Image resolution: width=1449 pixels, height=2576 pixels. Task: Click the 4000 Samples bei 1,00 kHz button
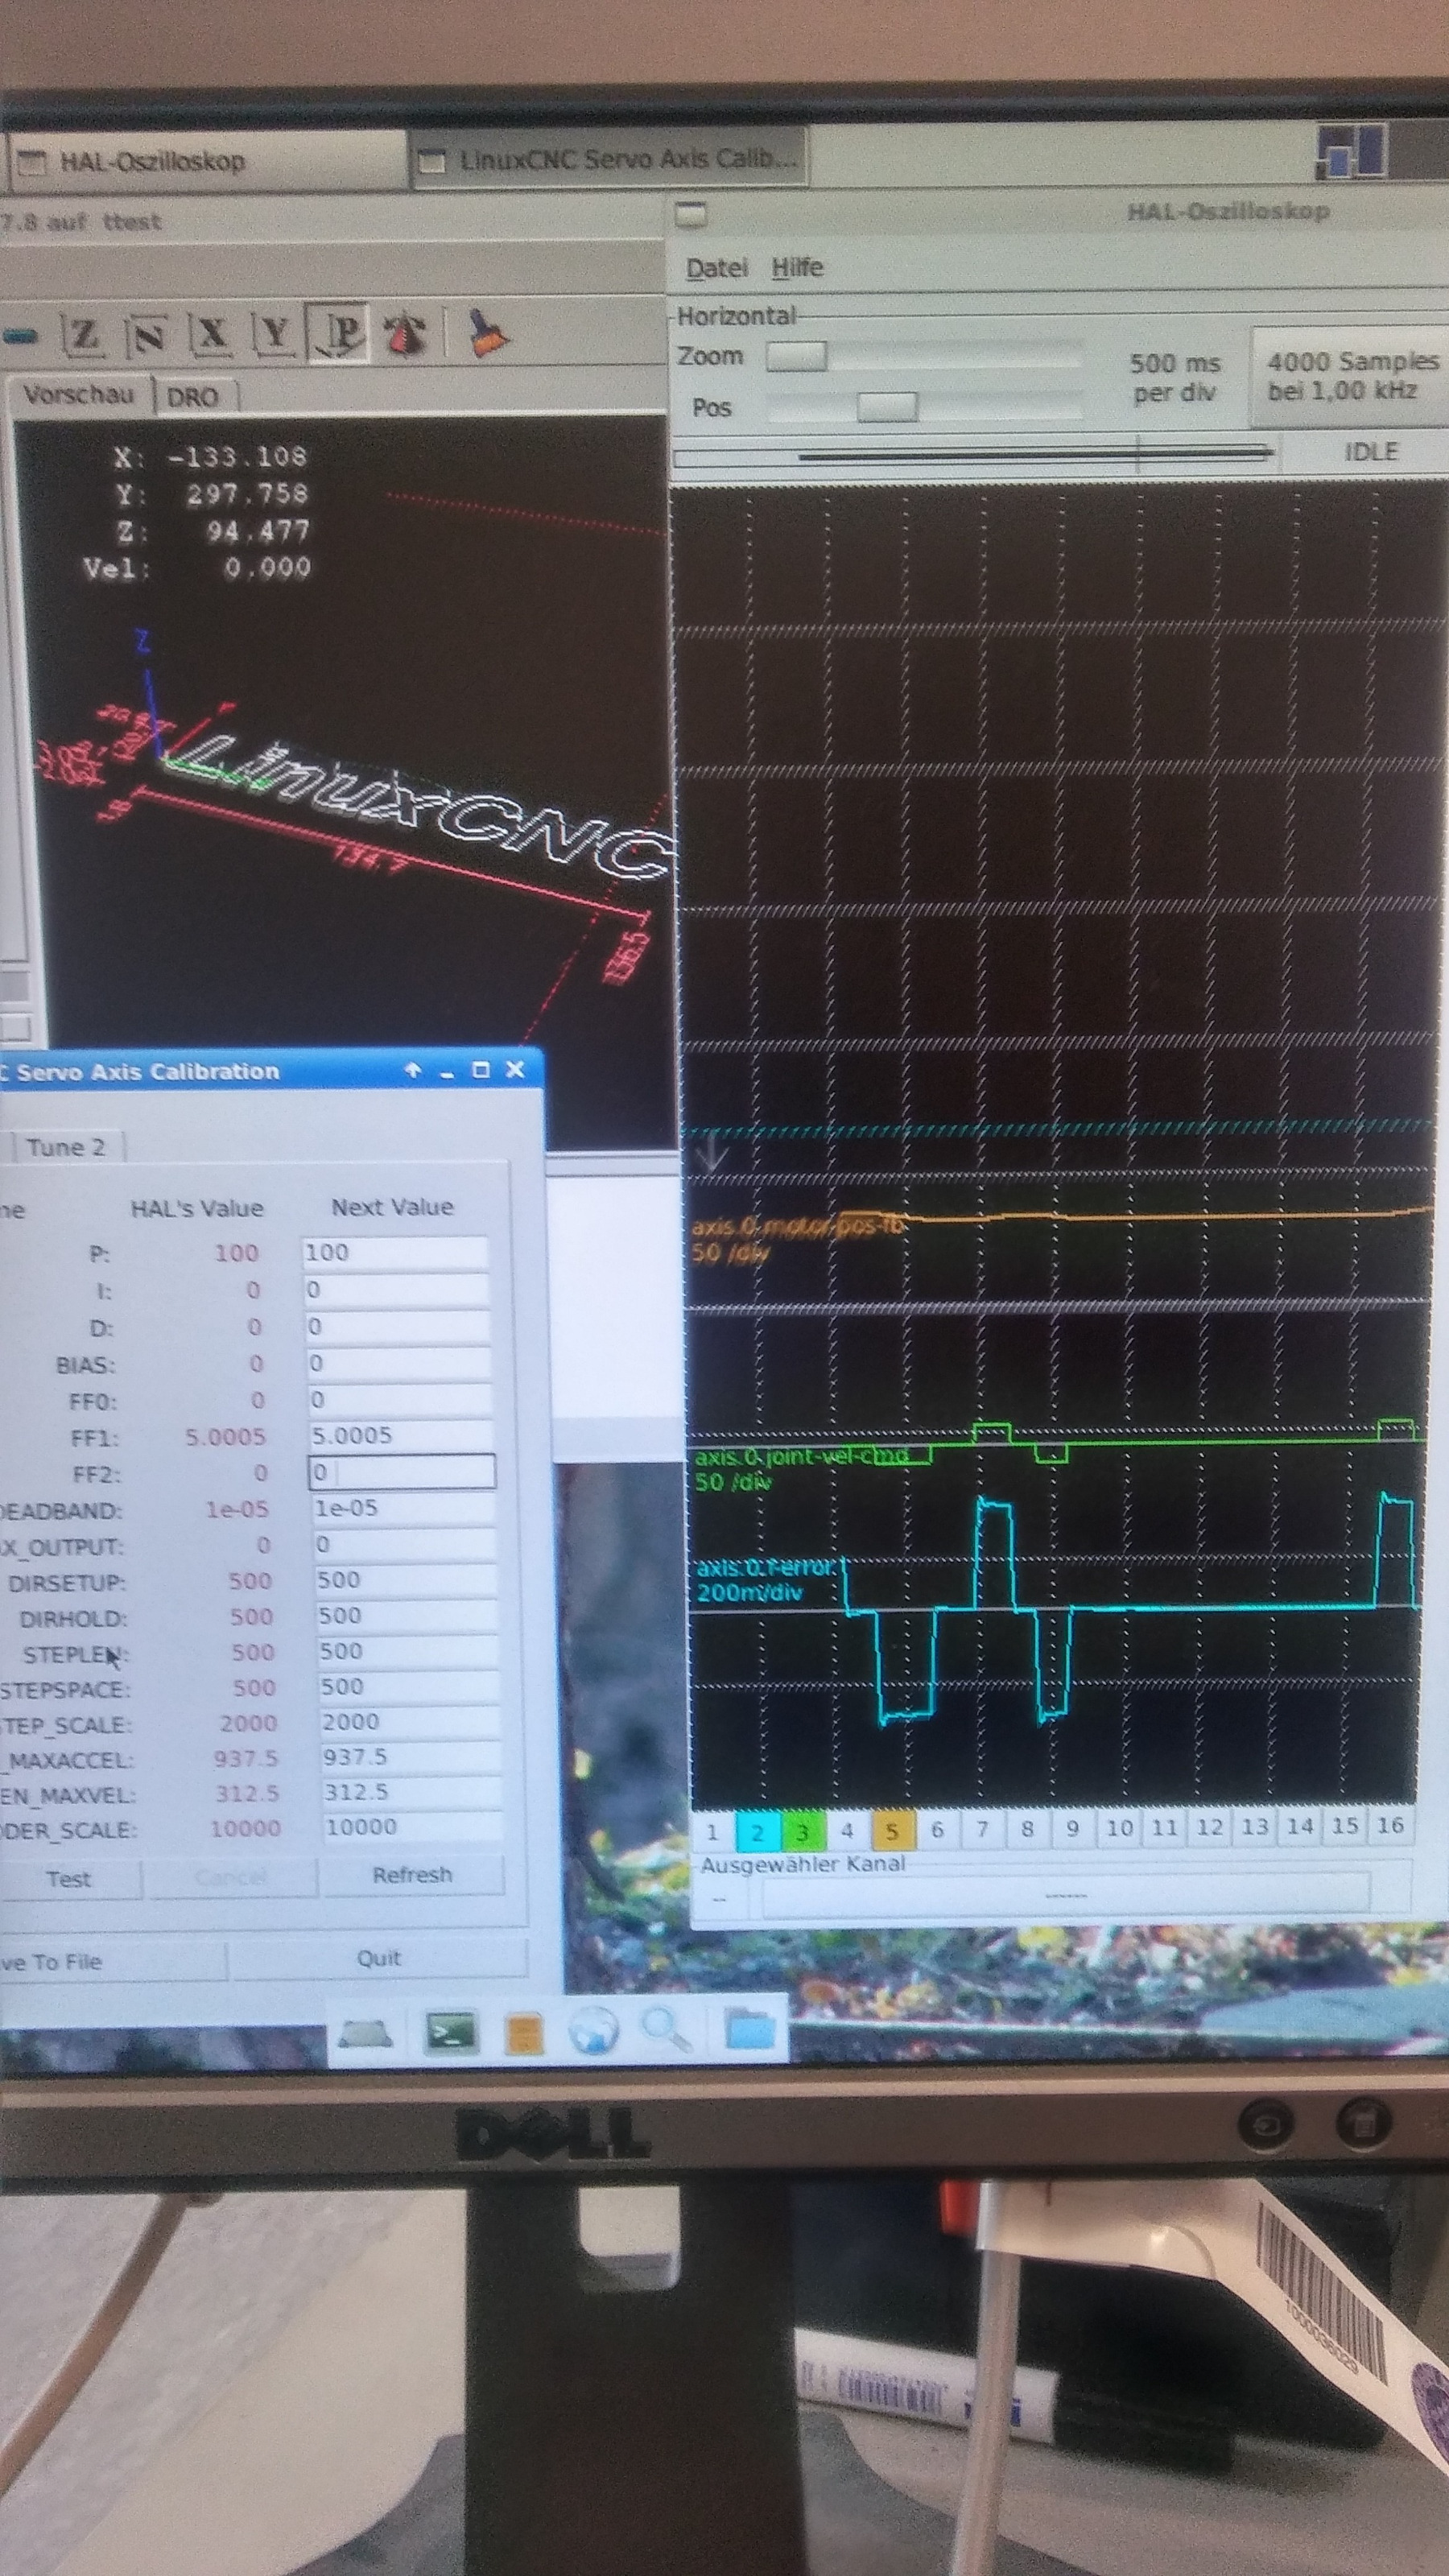coord(1350,376)
